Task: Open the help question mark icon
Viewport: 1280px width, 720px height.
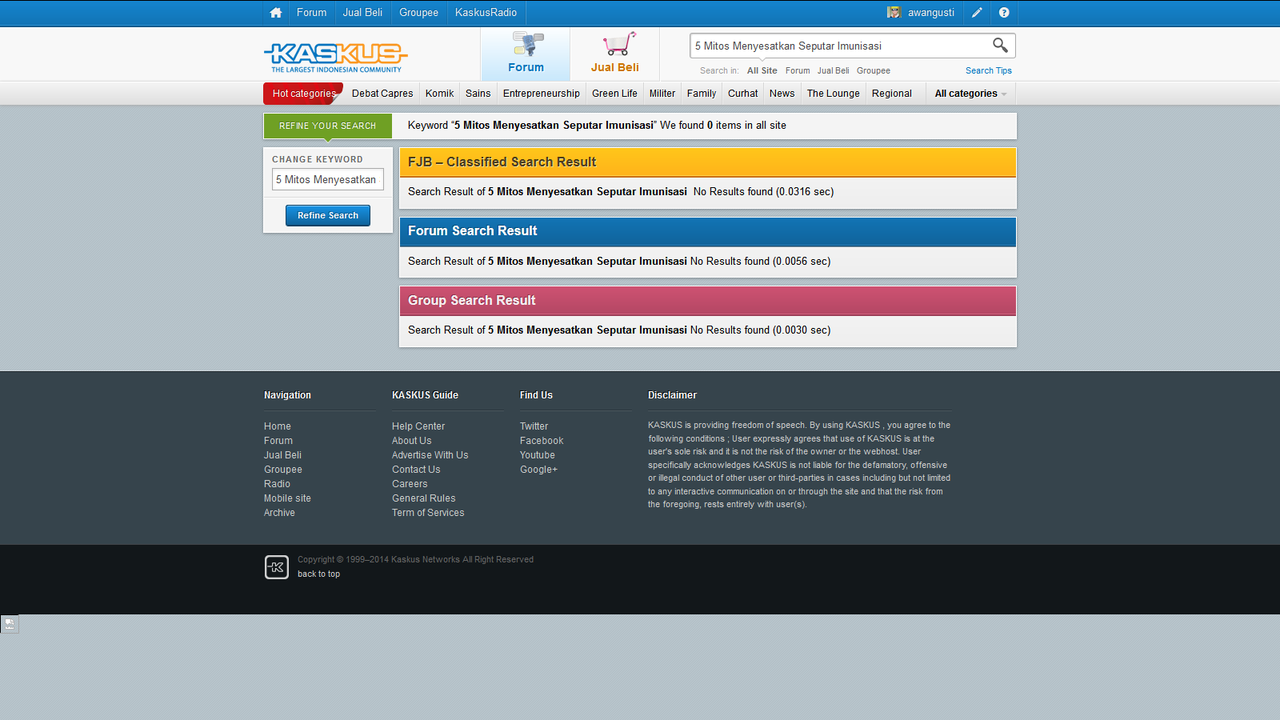Action: pyautogui.click(x=1004, y=13)
